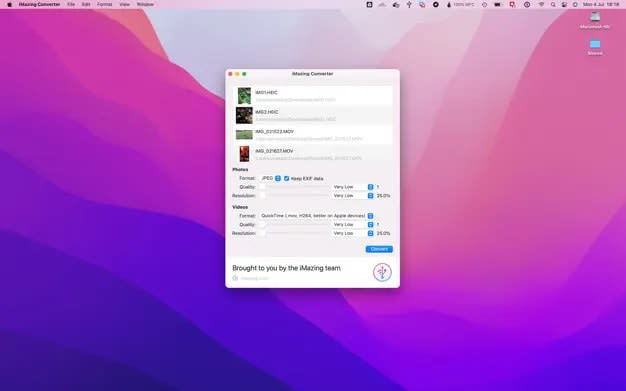Open Control Center in the menu bar
The image size is (626, 391).
coord(564,4)
